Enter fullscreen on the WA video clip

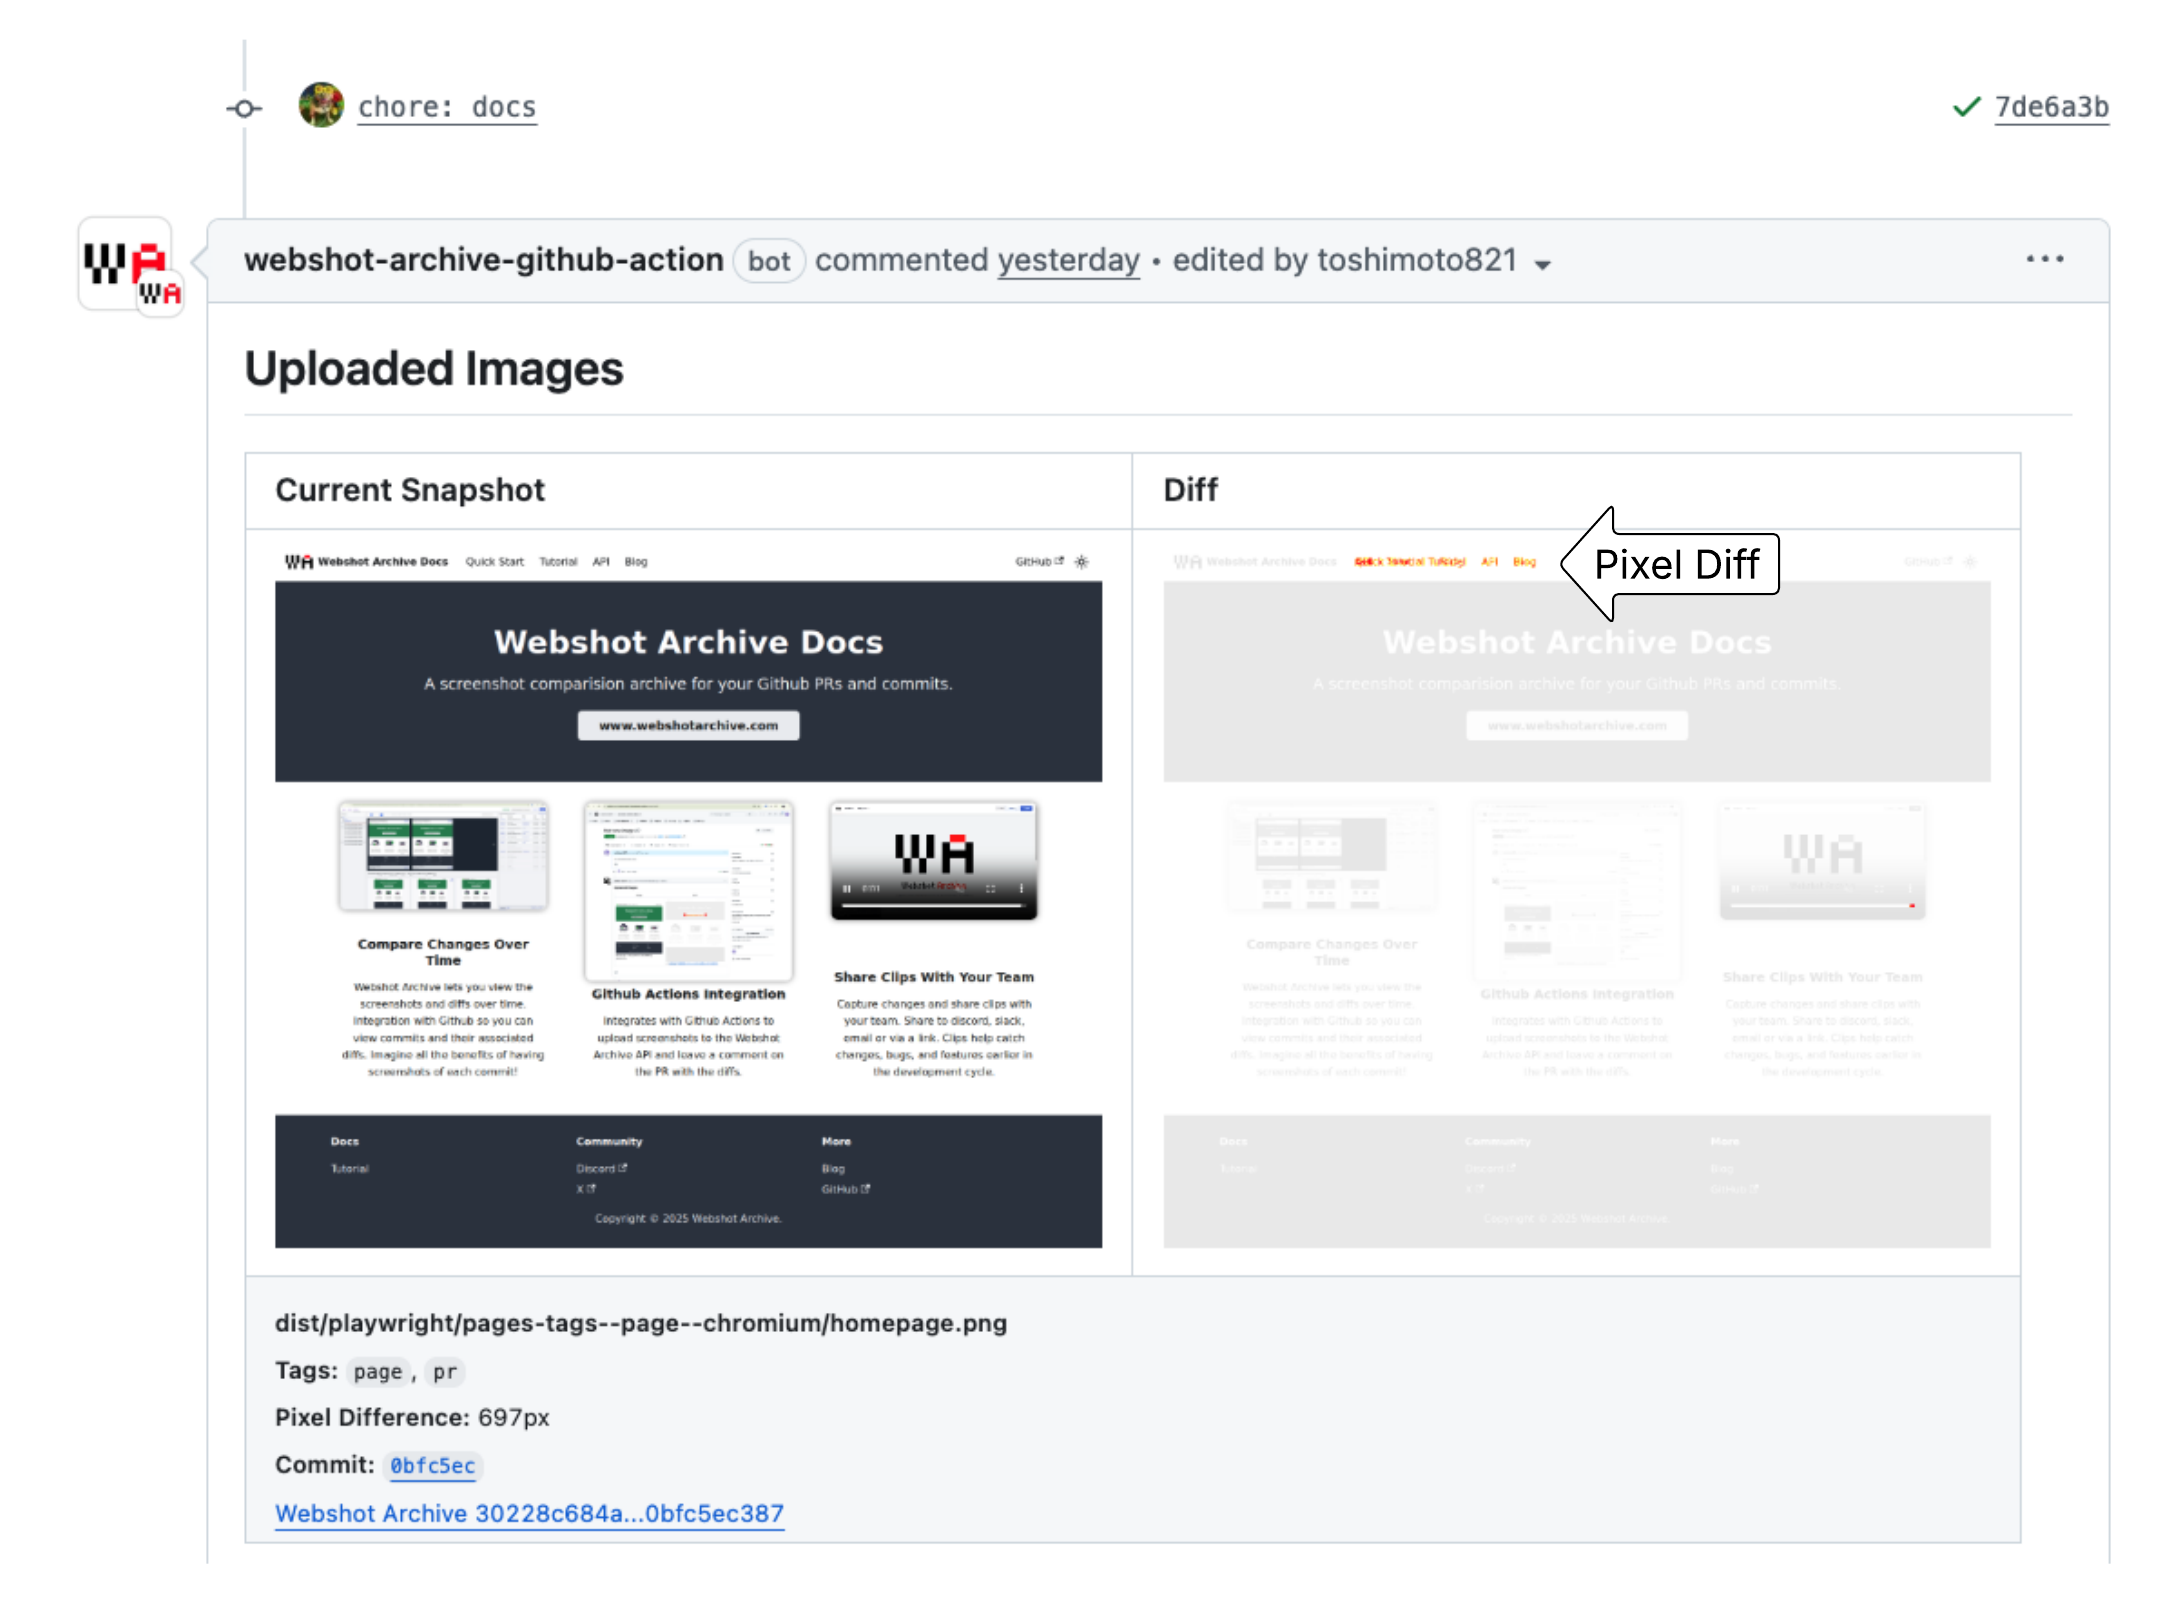tap(991, 888)
